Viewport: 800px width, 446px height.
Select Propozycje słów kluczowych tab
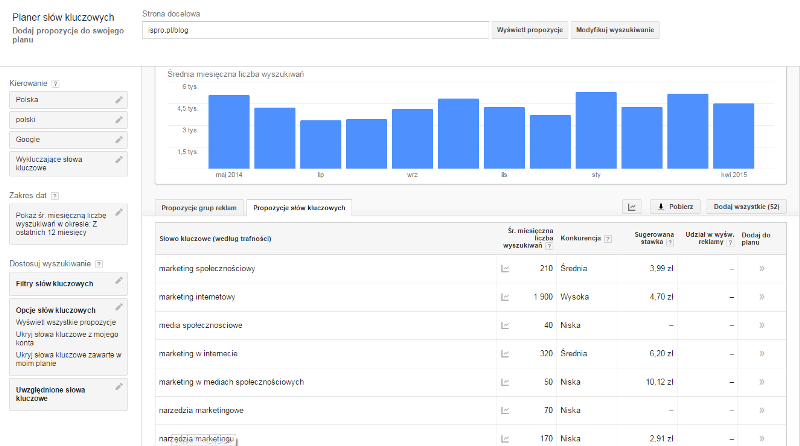point(299,208)
